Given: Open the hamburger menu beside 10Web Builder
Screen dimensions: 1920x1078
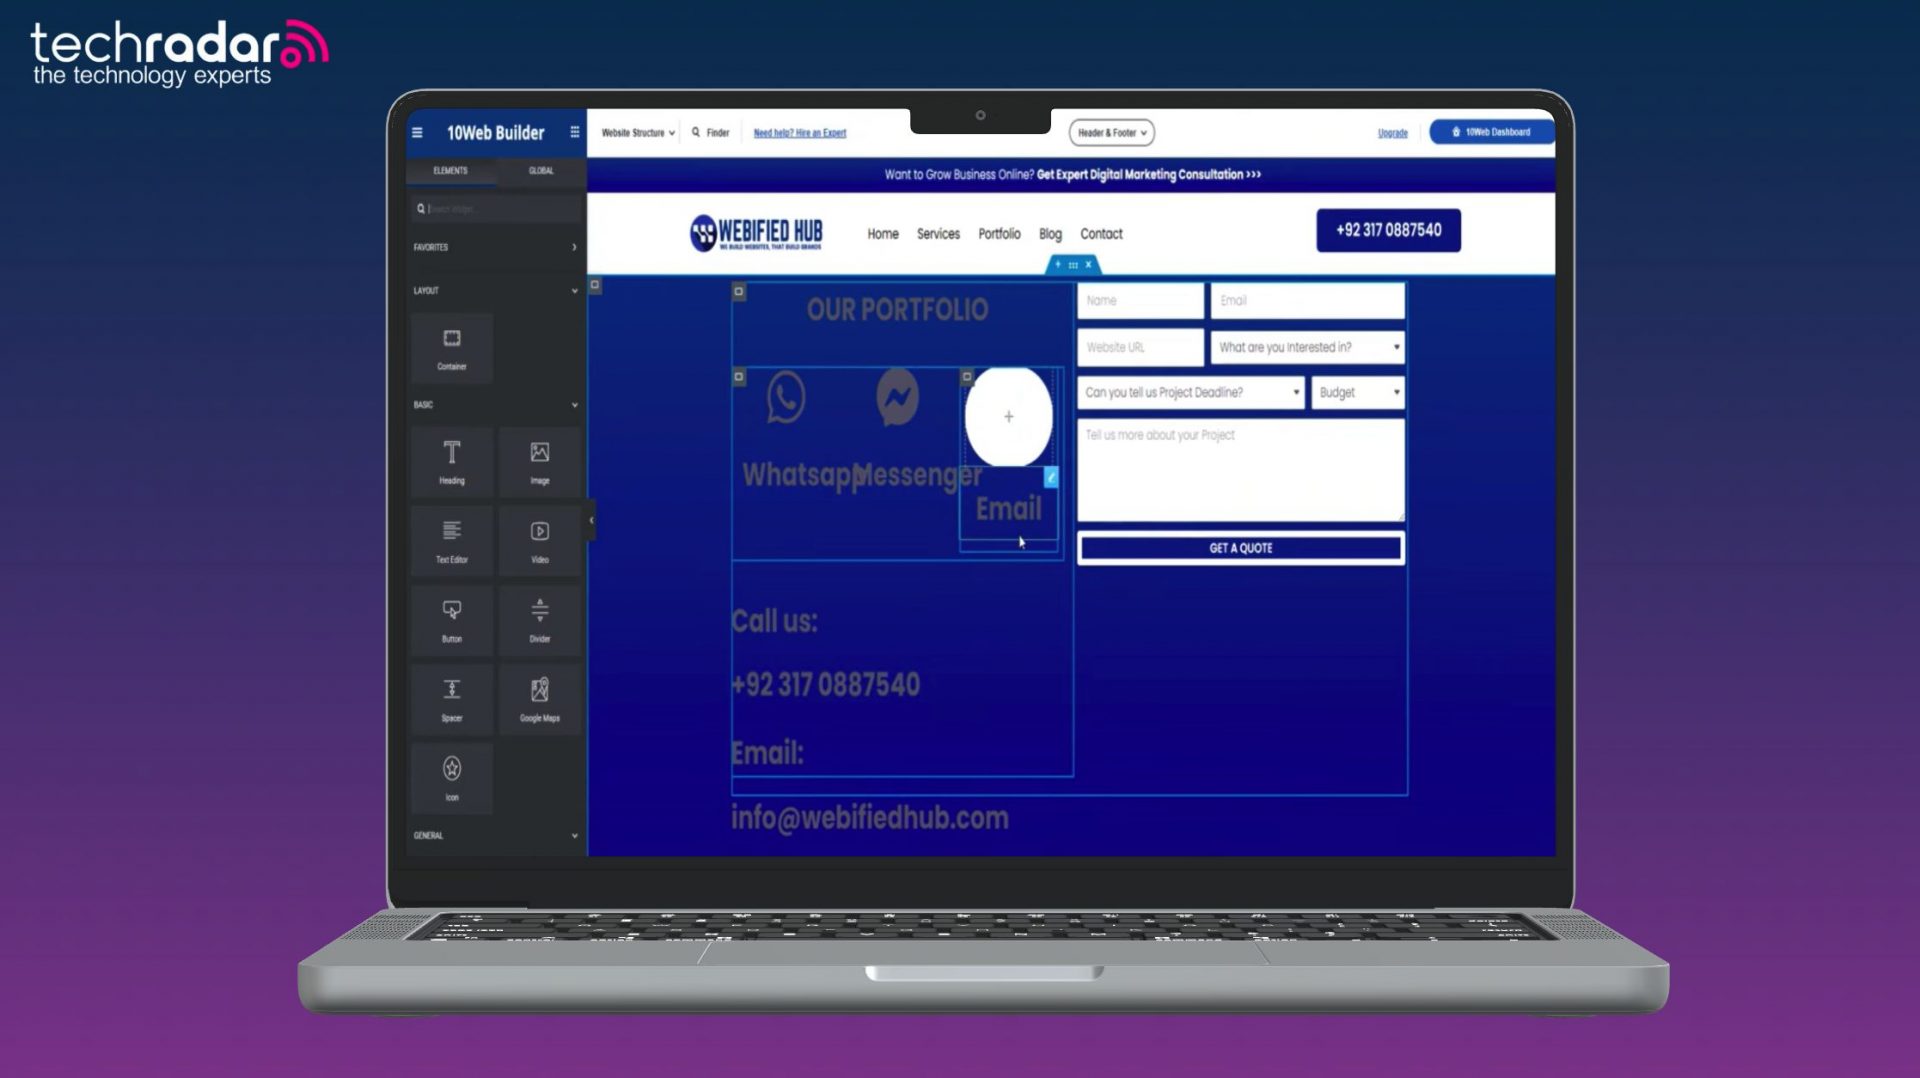Looking at the screenshot, I should click(417, 132).
